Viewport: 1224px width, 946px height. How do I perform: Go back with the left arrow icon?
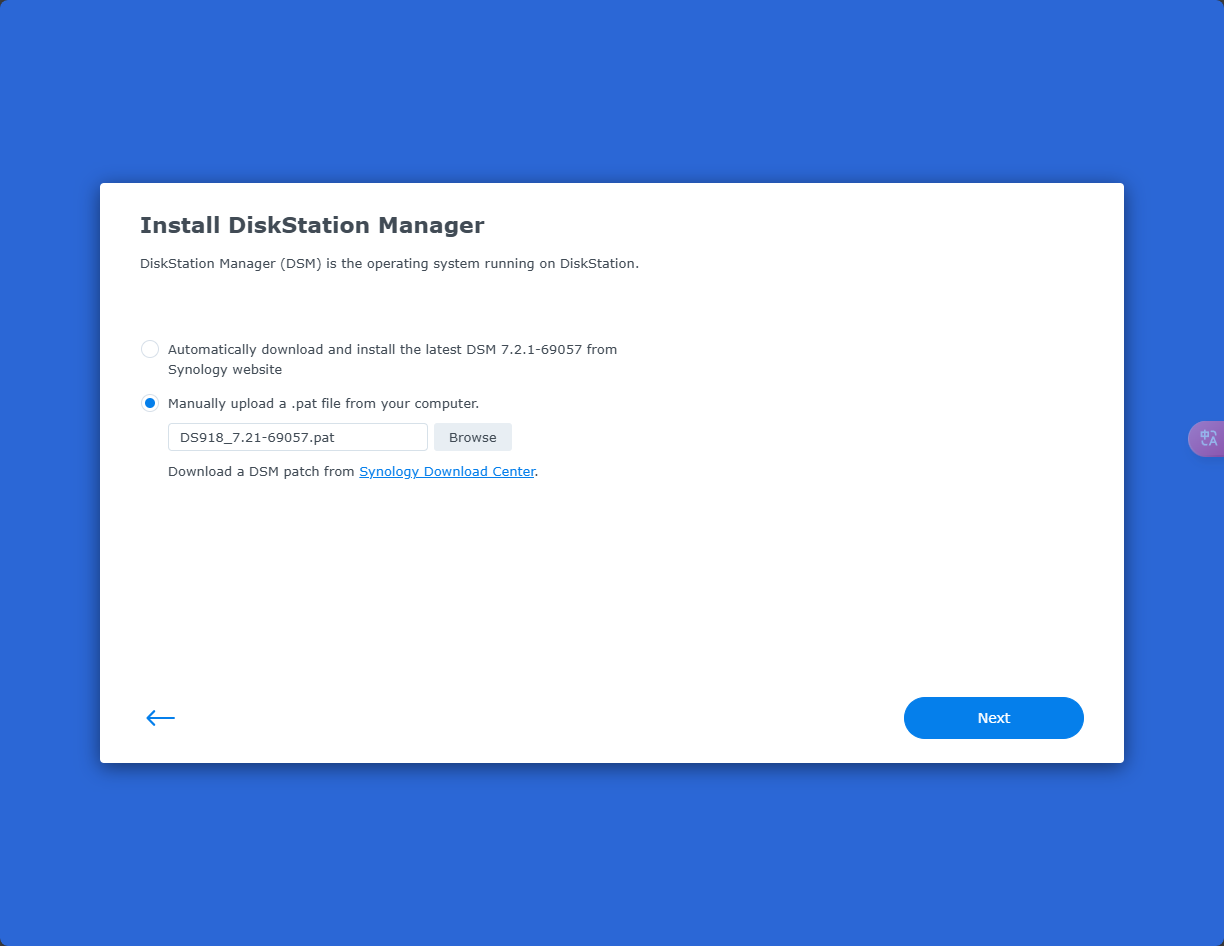pyautogui.click(x=160, y=718)
